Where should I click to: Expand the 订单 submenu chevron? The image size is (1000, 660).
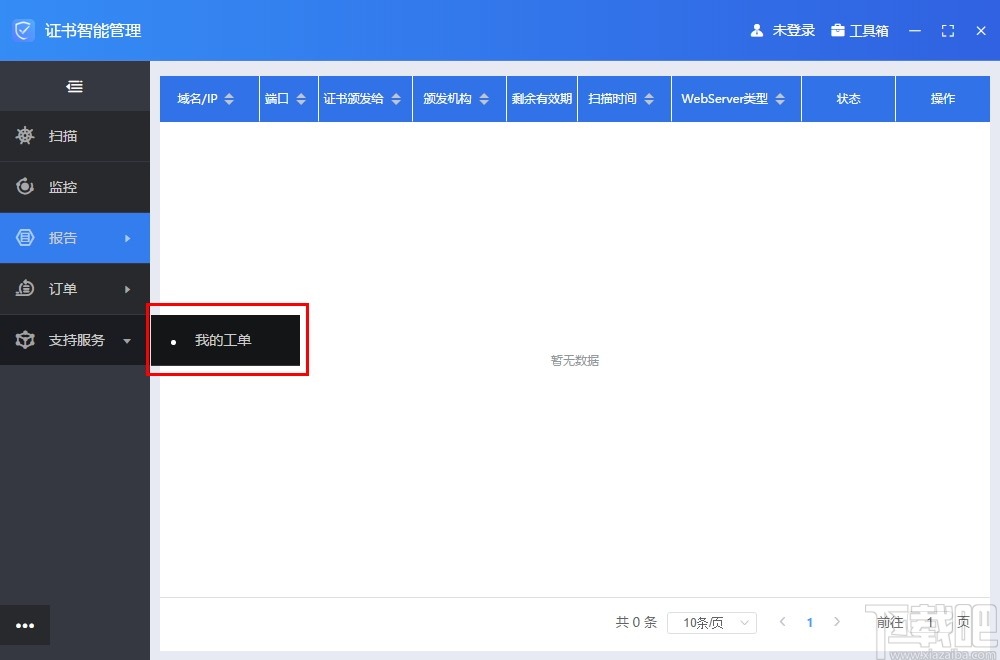(127, 288)
